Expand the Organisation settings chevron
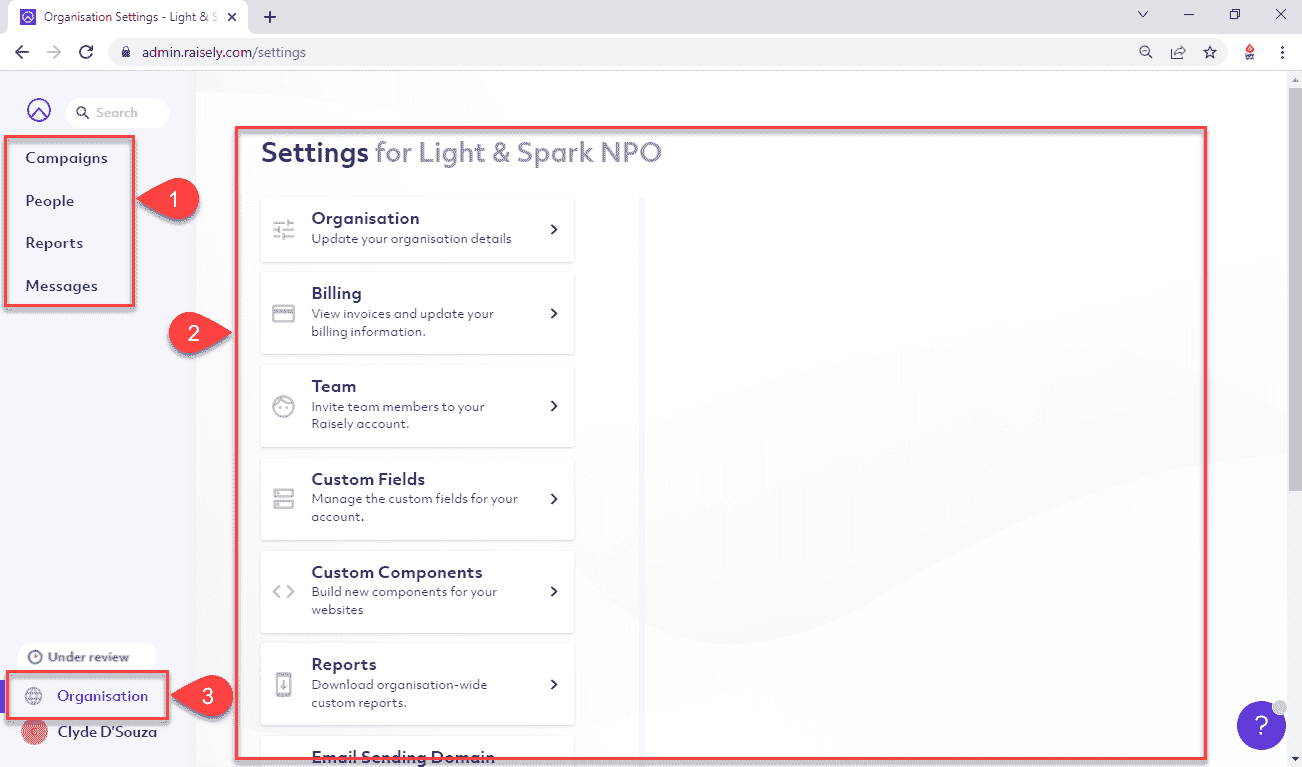1302x767 pixels. (554, 229)
